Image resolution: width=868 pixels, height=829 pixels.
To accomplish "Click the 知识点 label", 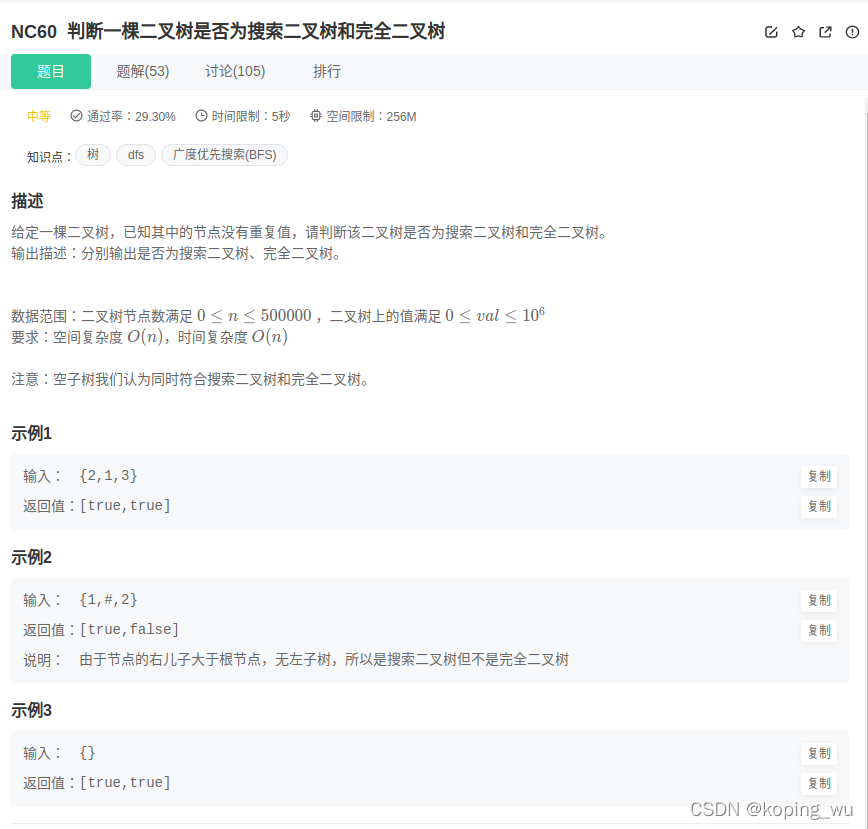I will coord(49,157).
